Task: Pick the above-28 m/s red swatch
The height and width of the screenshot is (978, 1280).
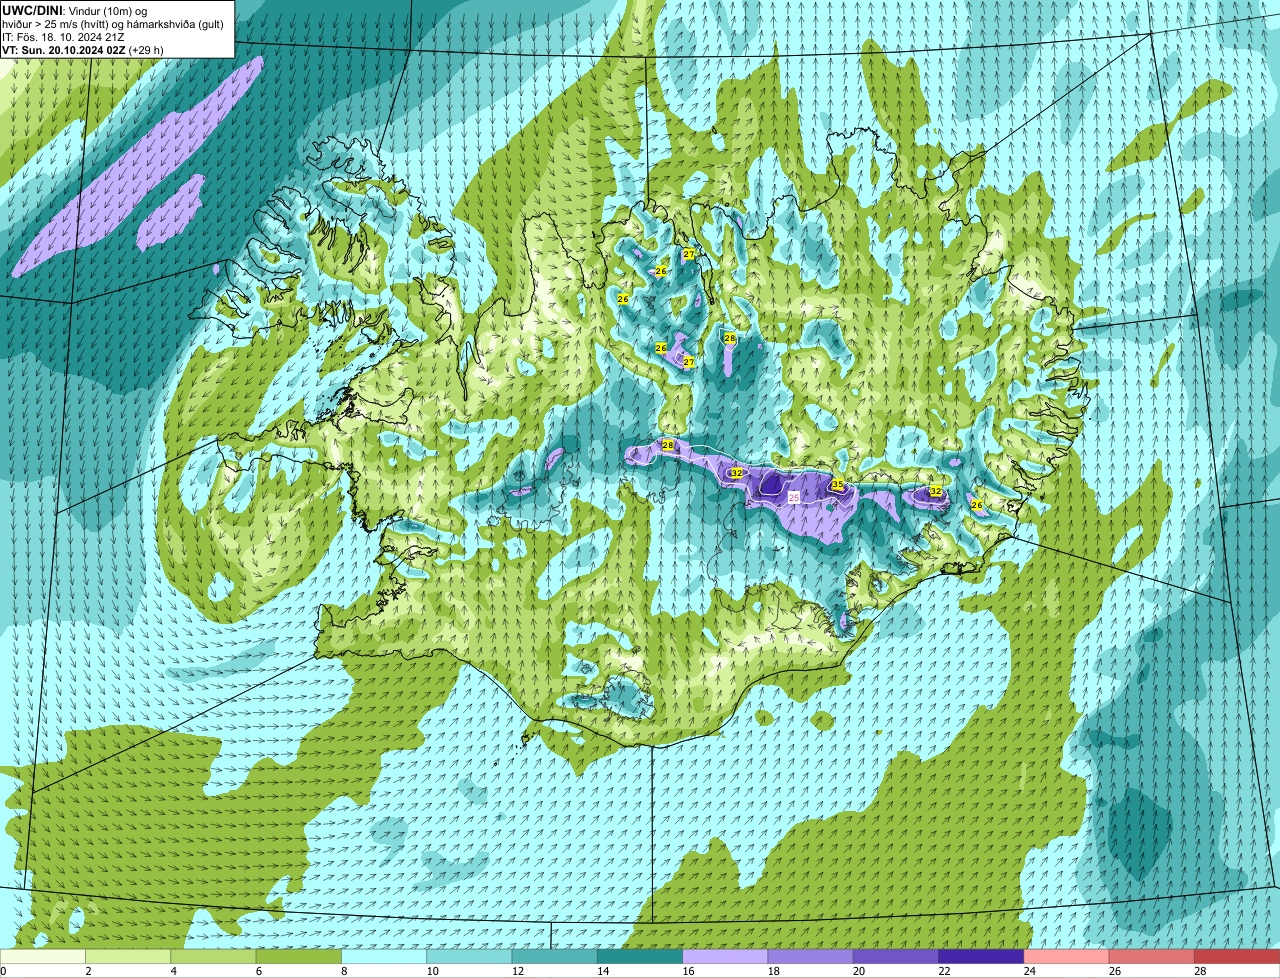Action: 1237,956
